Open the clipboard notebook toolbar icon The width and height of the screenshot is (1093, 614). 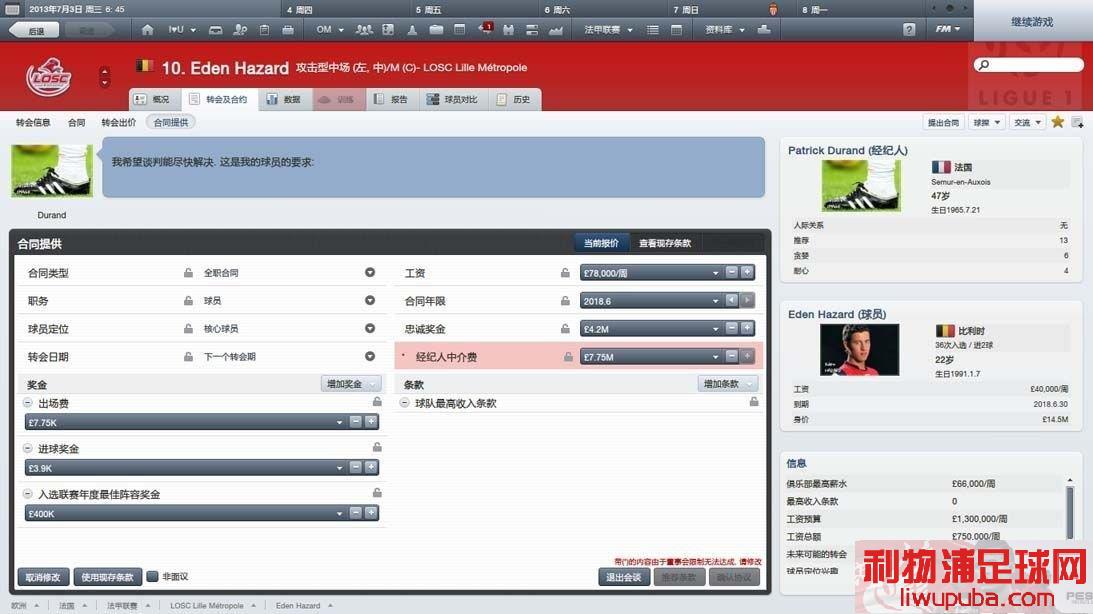264,30
